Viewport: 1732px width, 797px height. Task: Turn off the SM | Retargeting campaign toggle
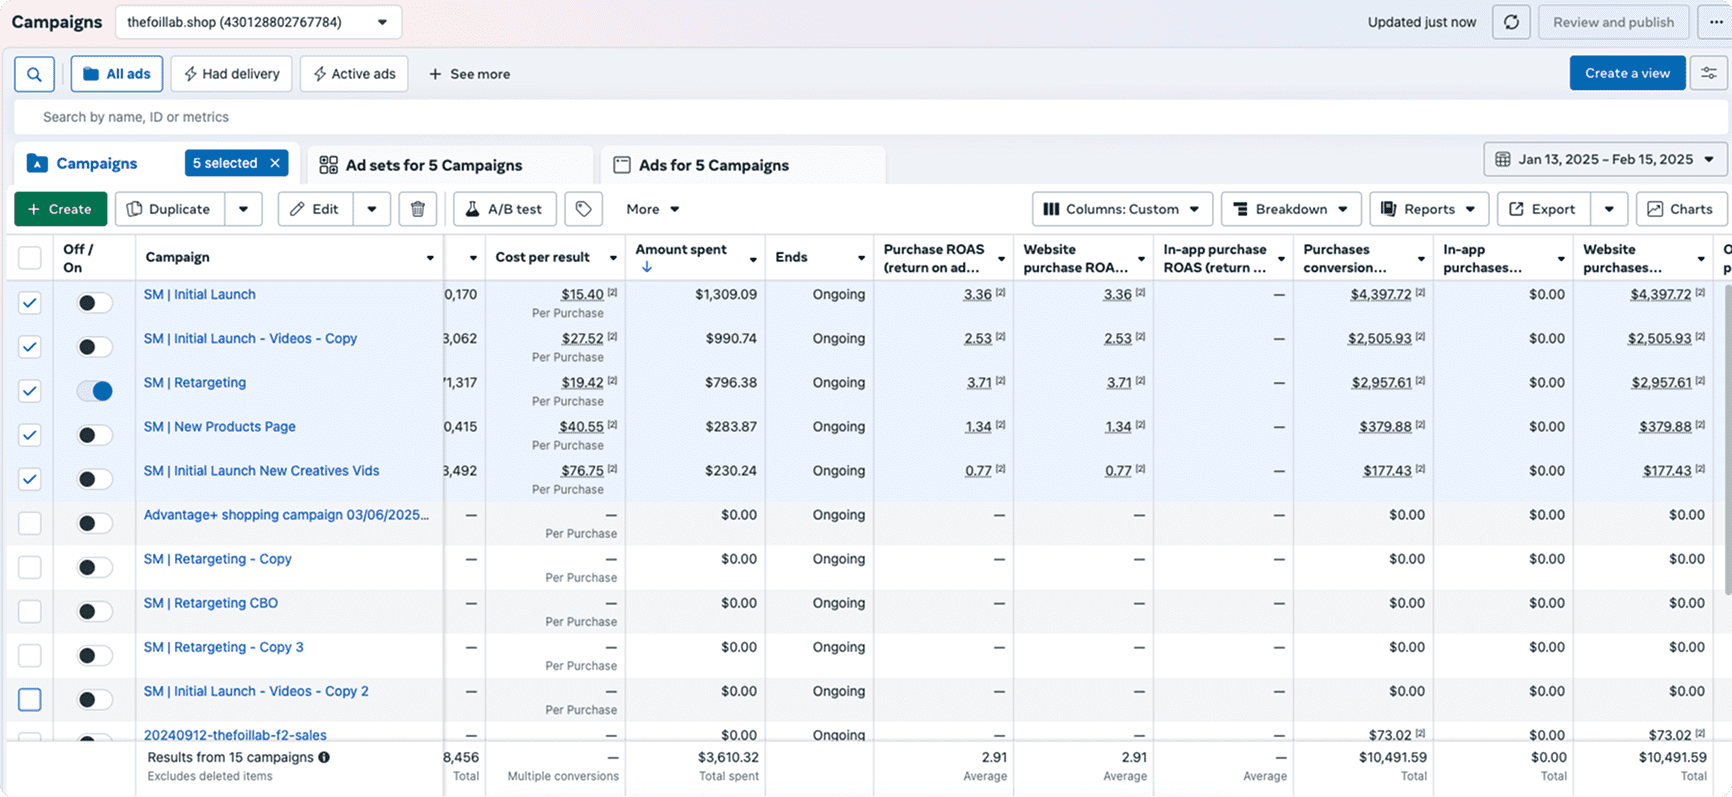tap(95, 391)
